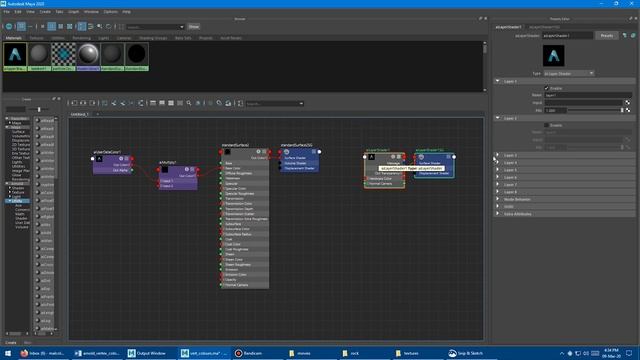Expand the Extra Attributes section
Screen dimensions: 640x360
498,214
